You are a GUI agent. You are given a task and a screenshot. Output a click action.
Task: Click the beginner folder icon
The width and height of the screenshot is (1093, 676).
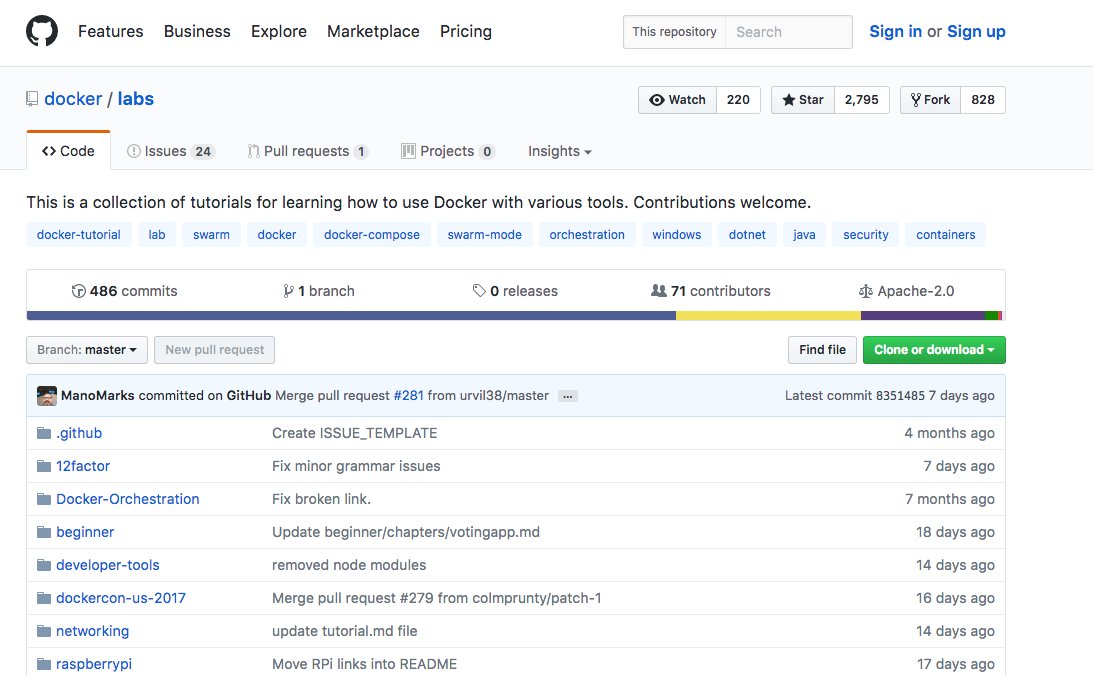tap(44, 532)
